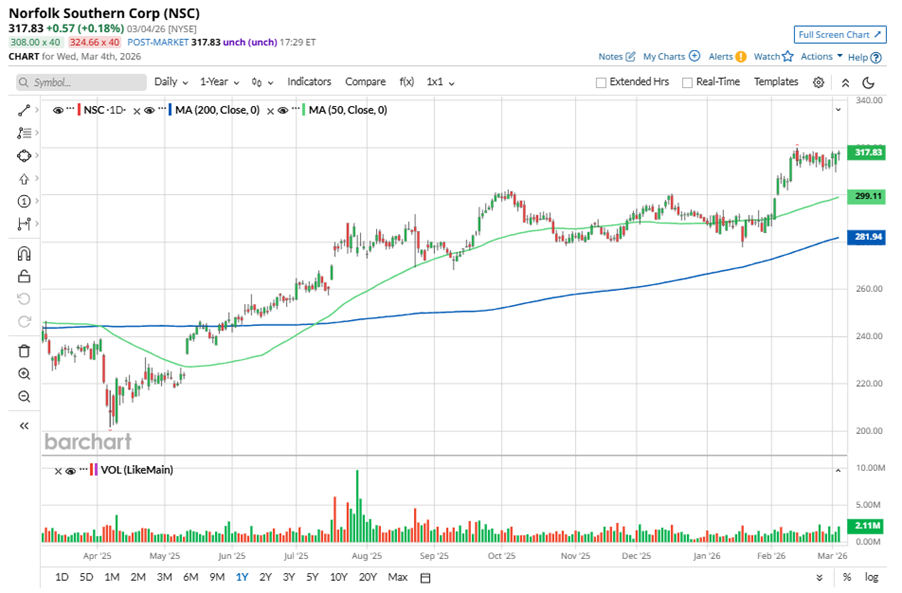Select the 5Y time range
Viewport: 902px width, 593px height.
(x=312, y=577)
